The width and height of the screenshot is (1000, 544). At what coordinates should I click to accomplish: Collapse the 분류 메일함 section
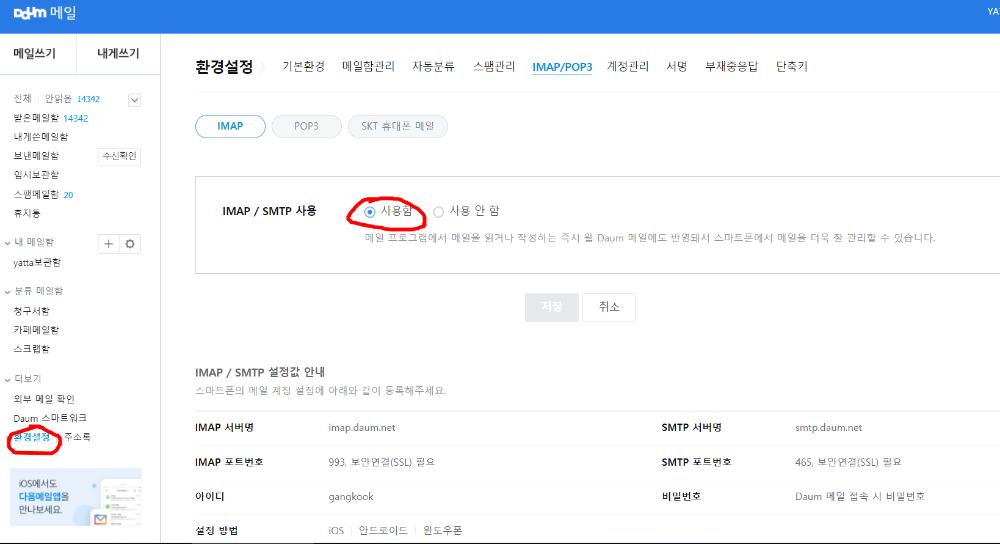8,291
